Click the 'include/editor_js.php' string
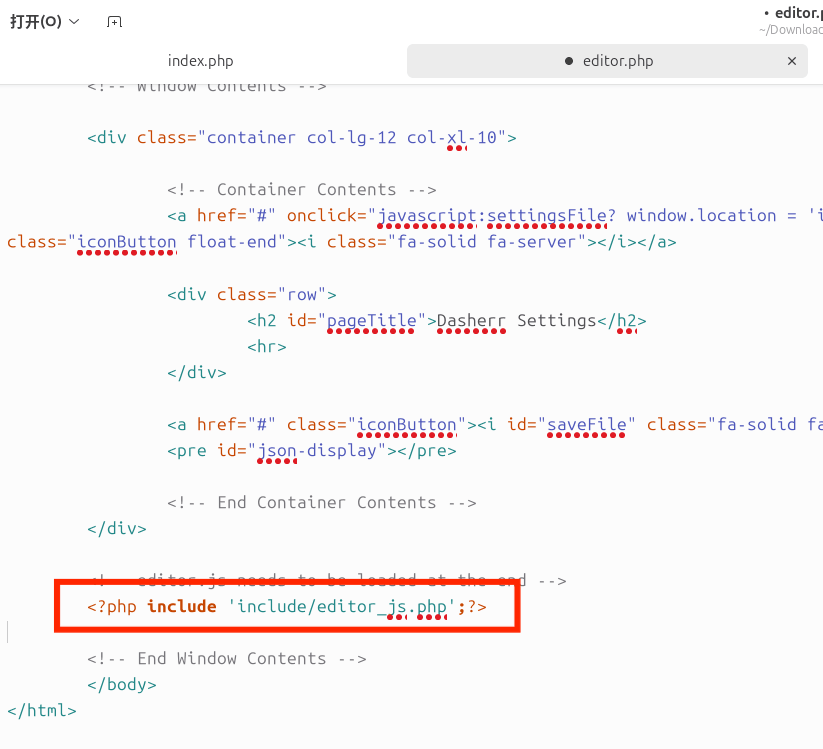The height and width of the screenshot is (749, 823). tap(342, 606)
